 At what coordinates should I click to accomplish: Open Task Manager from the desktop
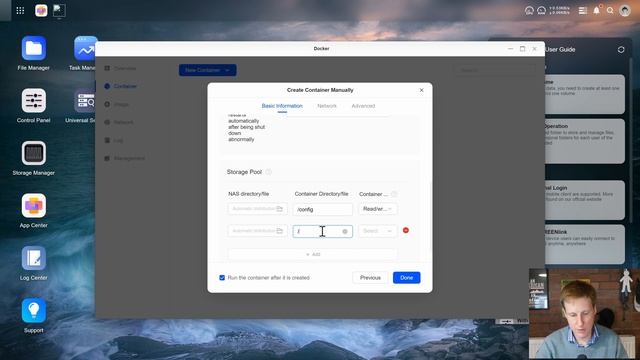pos(85,48)
